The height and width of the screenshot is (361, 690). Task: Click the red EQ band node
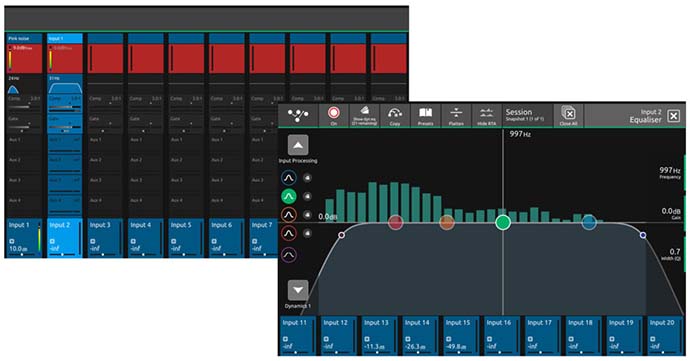[396, 222]
